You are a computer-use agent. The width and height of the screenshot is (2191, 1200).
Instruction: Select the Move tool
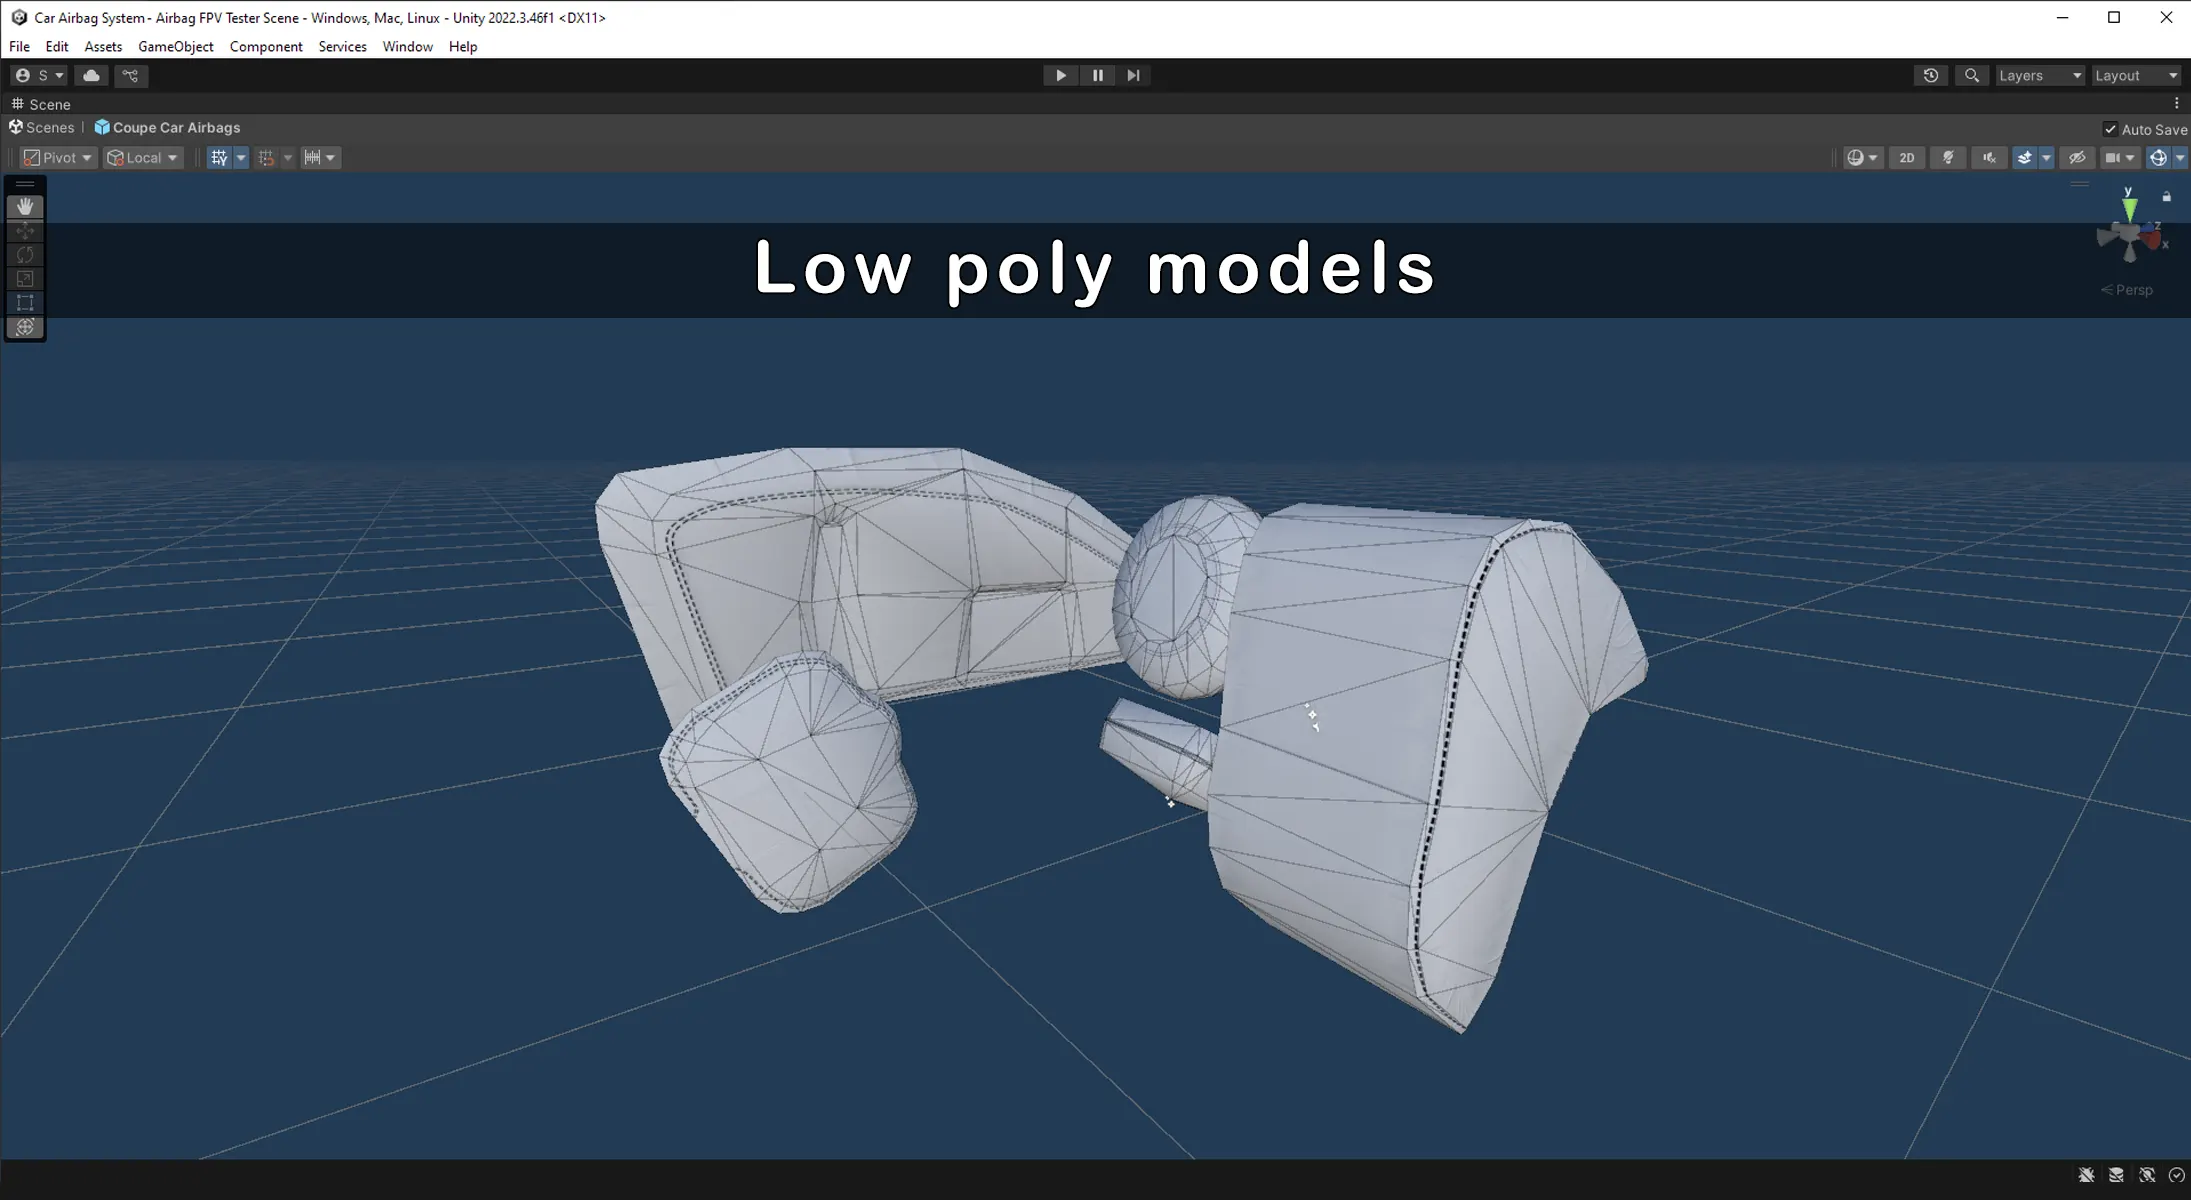coord(25,231)
